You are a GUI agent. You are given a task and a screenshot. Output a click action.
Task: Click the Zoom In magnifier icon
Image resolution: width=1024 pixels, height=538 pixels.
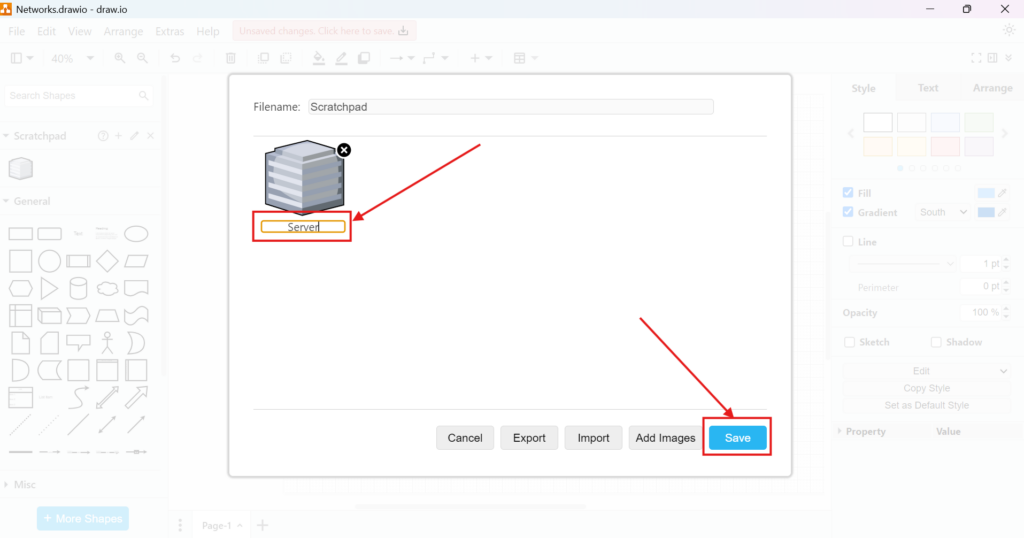pyautogui.click(x=120, y=59)
